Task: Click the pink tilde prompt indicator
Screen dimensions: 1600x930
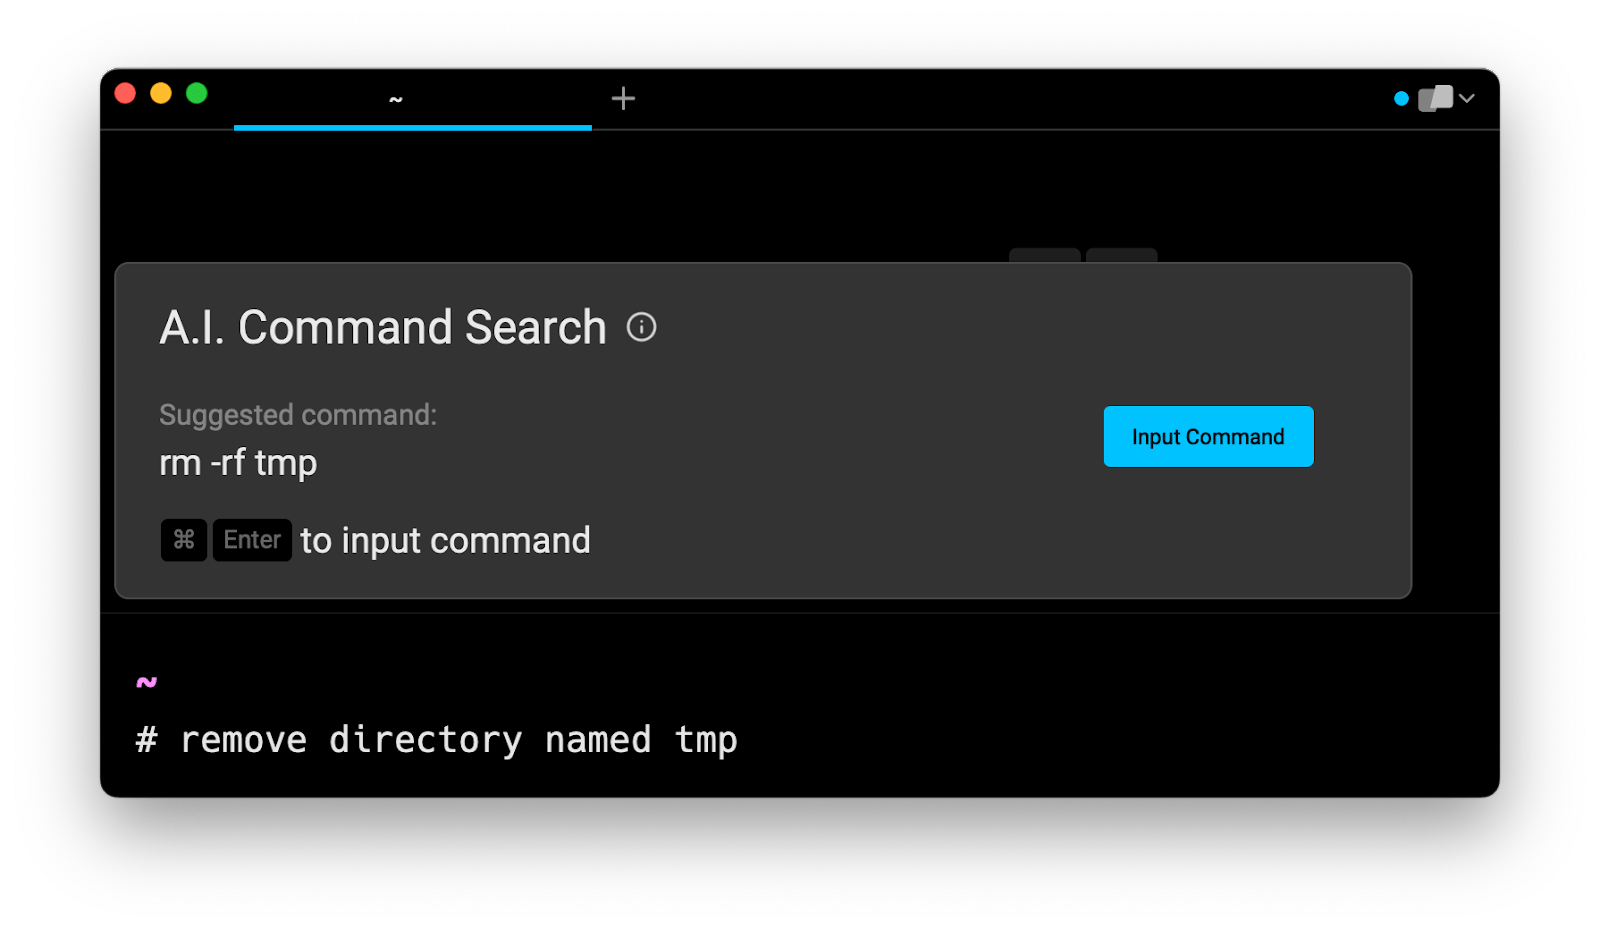Action: point(147,682)
